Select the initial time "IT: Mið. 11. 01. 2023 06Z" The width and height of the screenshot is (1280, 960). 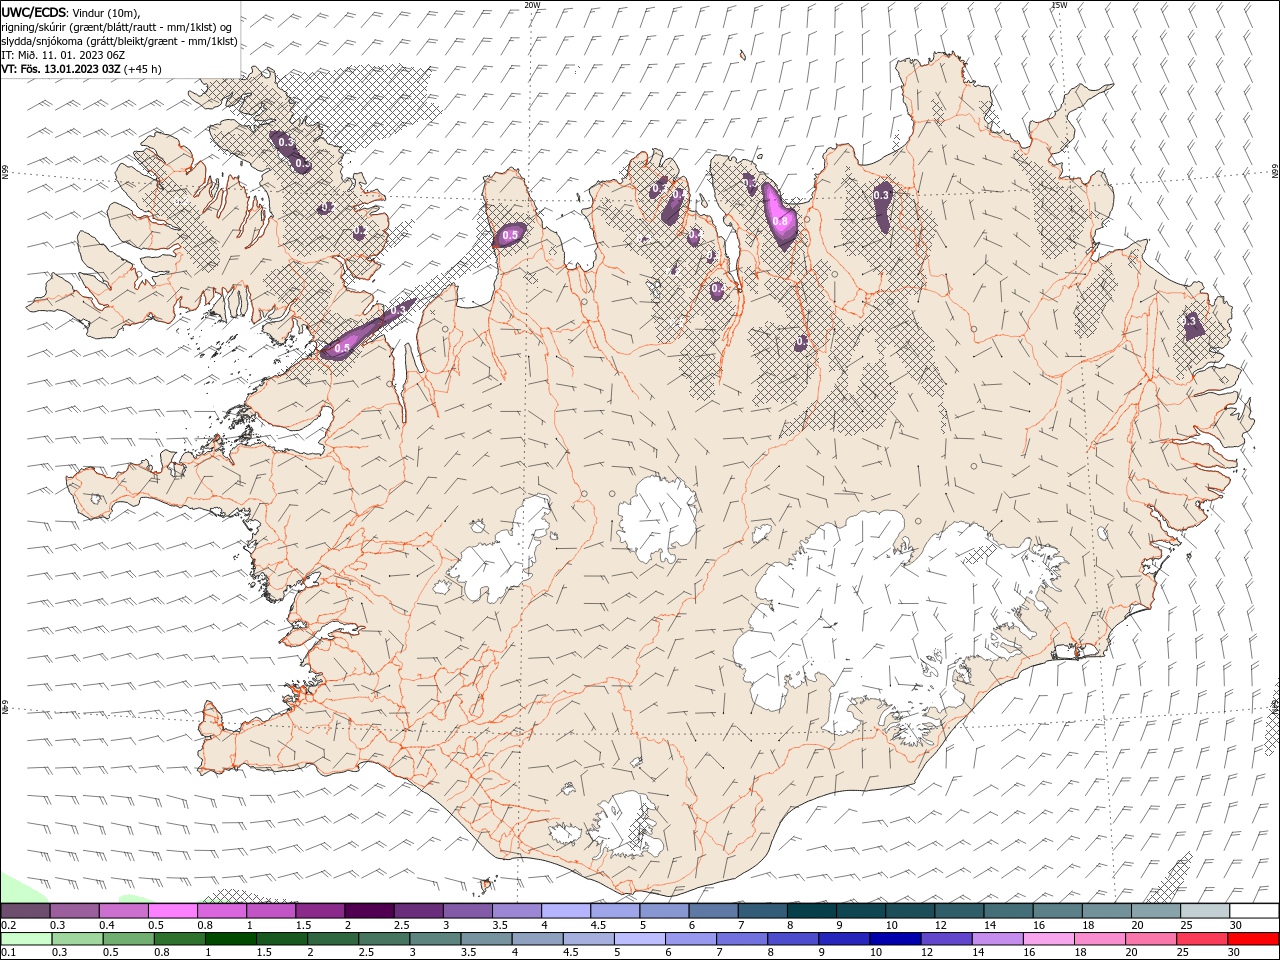[64, 55]
